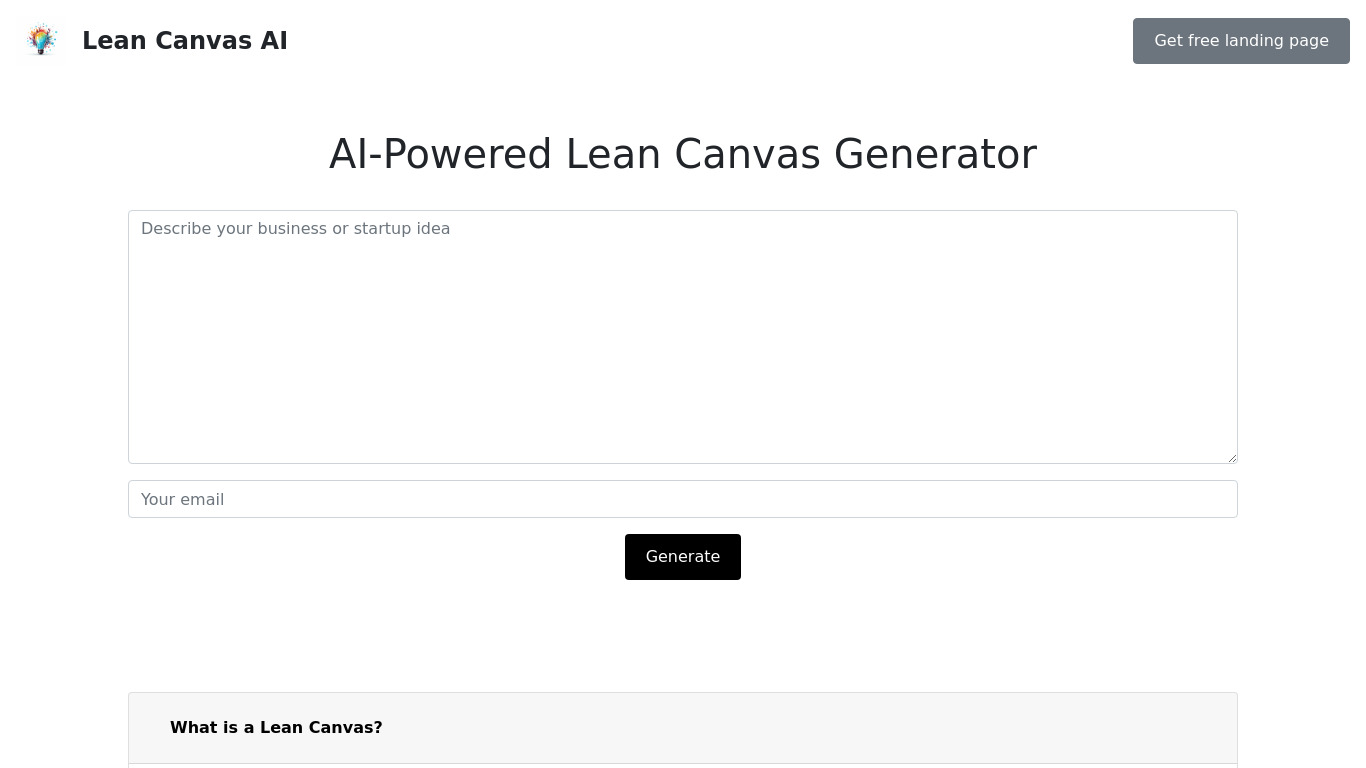
Task: Click the "Lean Canvas AI" header text
Action: point(184,41)
